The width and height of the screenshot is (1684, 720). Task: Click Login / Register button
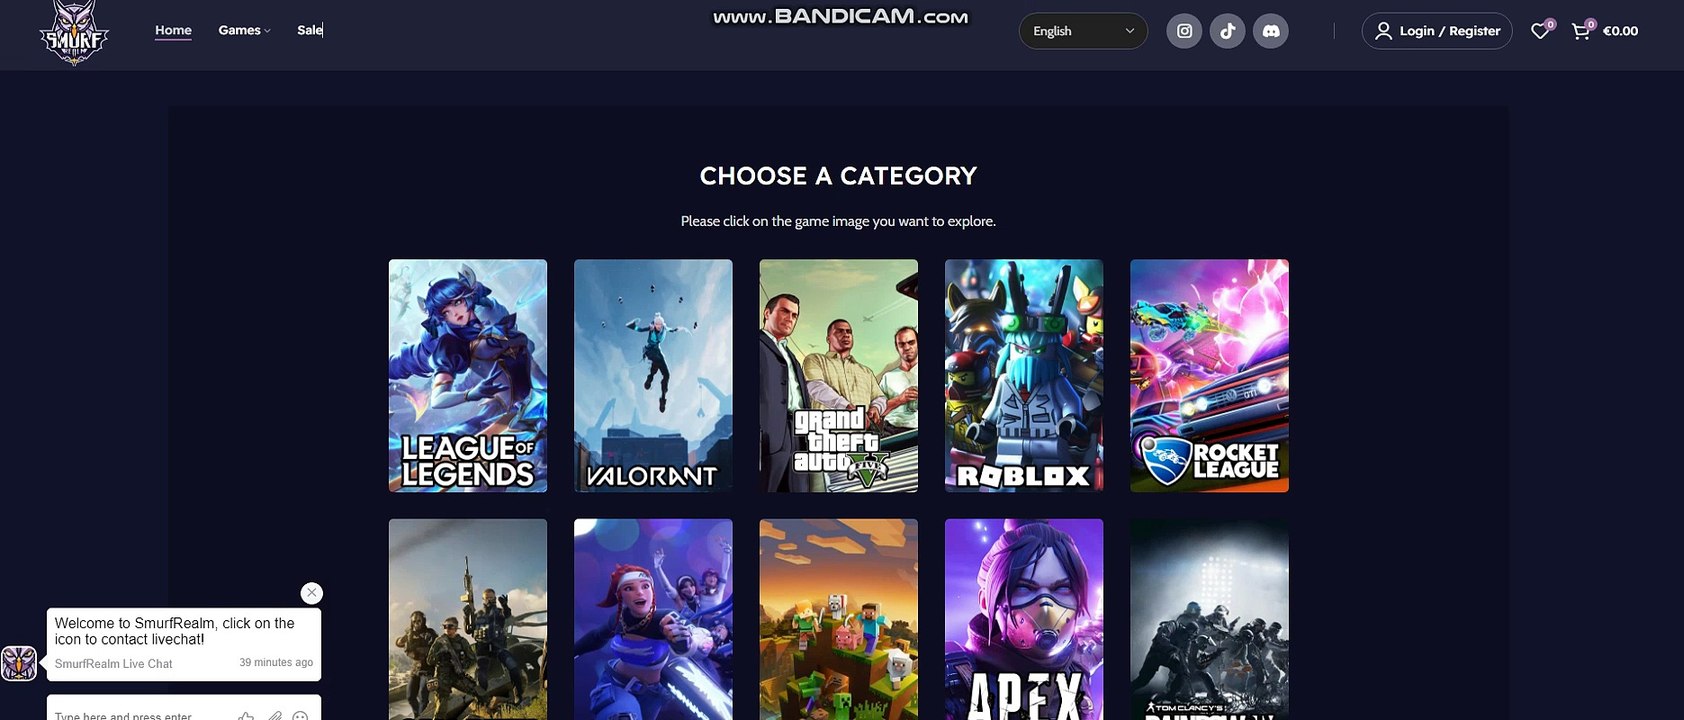click(1437, 31)
